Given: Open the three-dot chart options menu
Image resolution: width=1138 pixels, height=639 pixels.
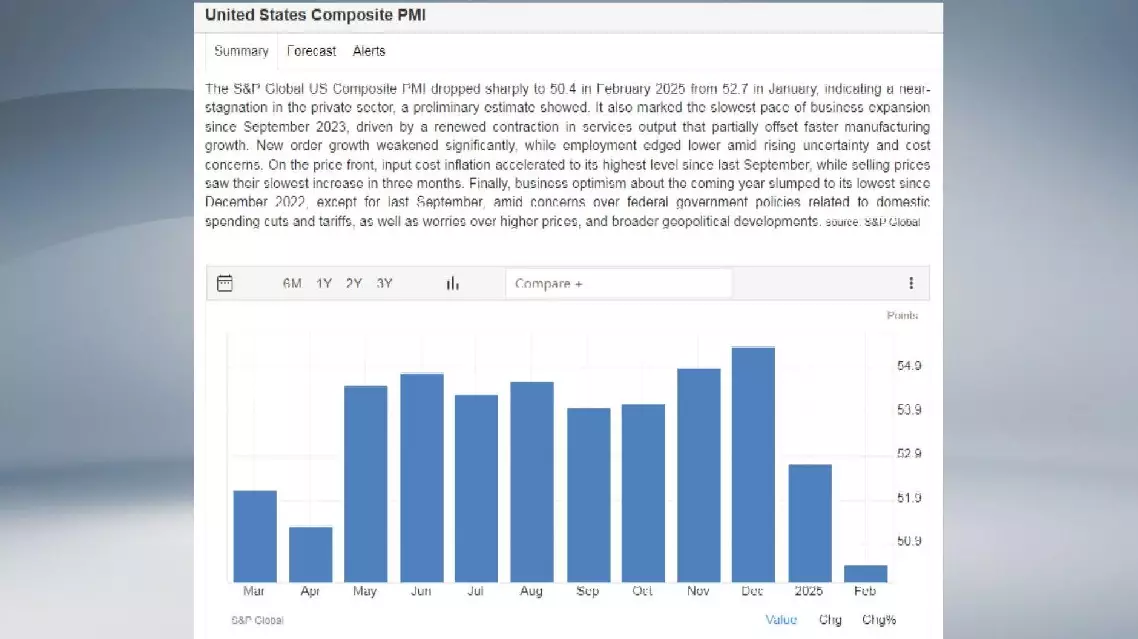Looking at the screenshot, I should click(x=911, y=284).
